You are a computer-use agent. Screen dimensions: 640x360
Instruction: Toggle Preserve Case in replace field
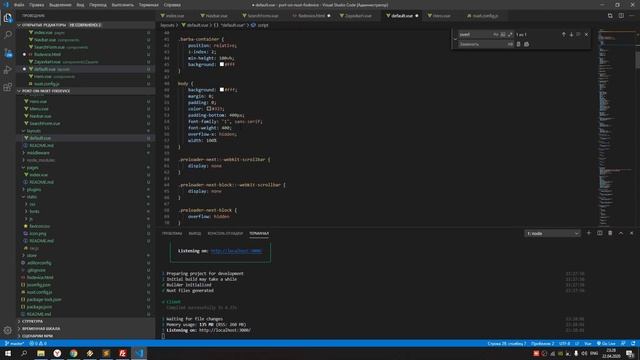[x=510, y=44]
